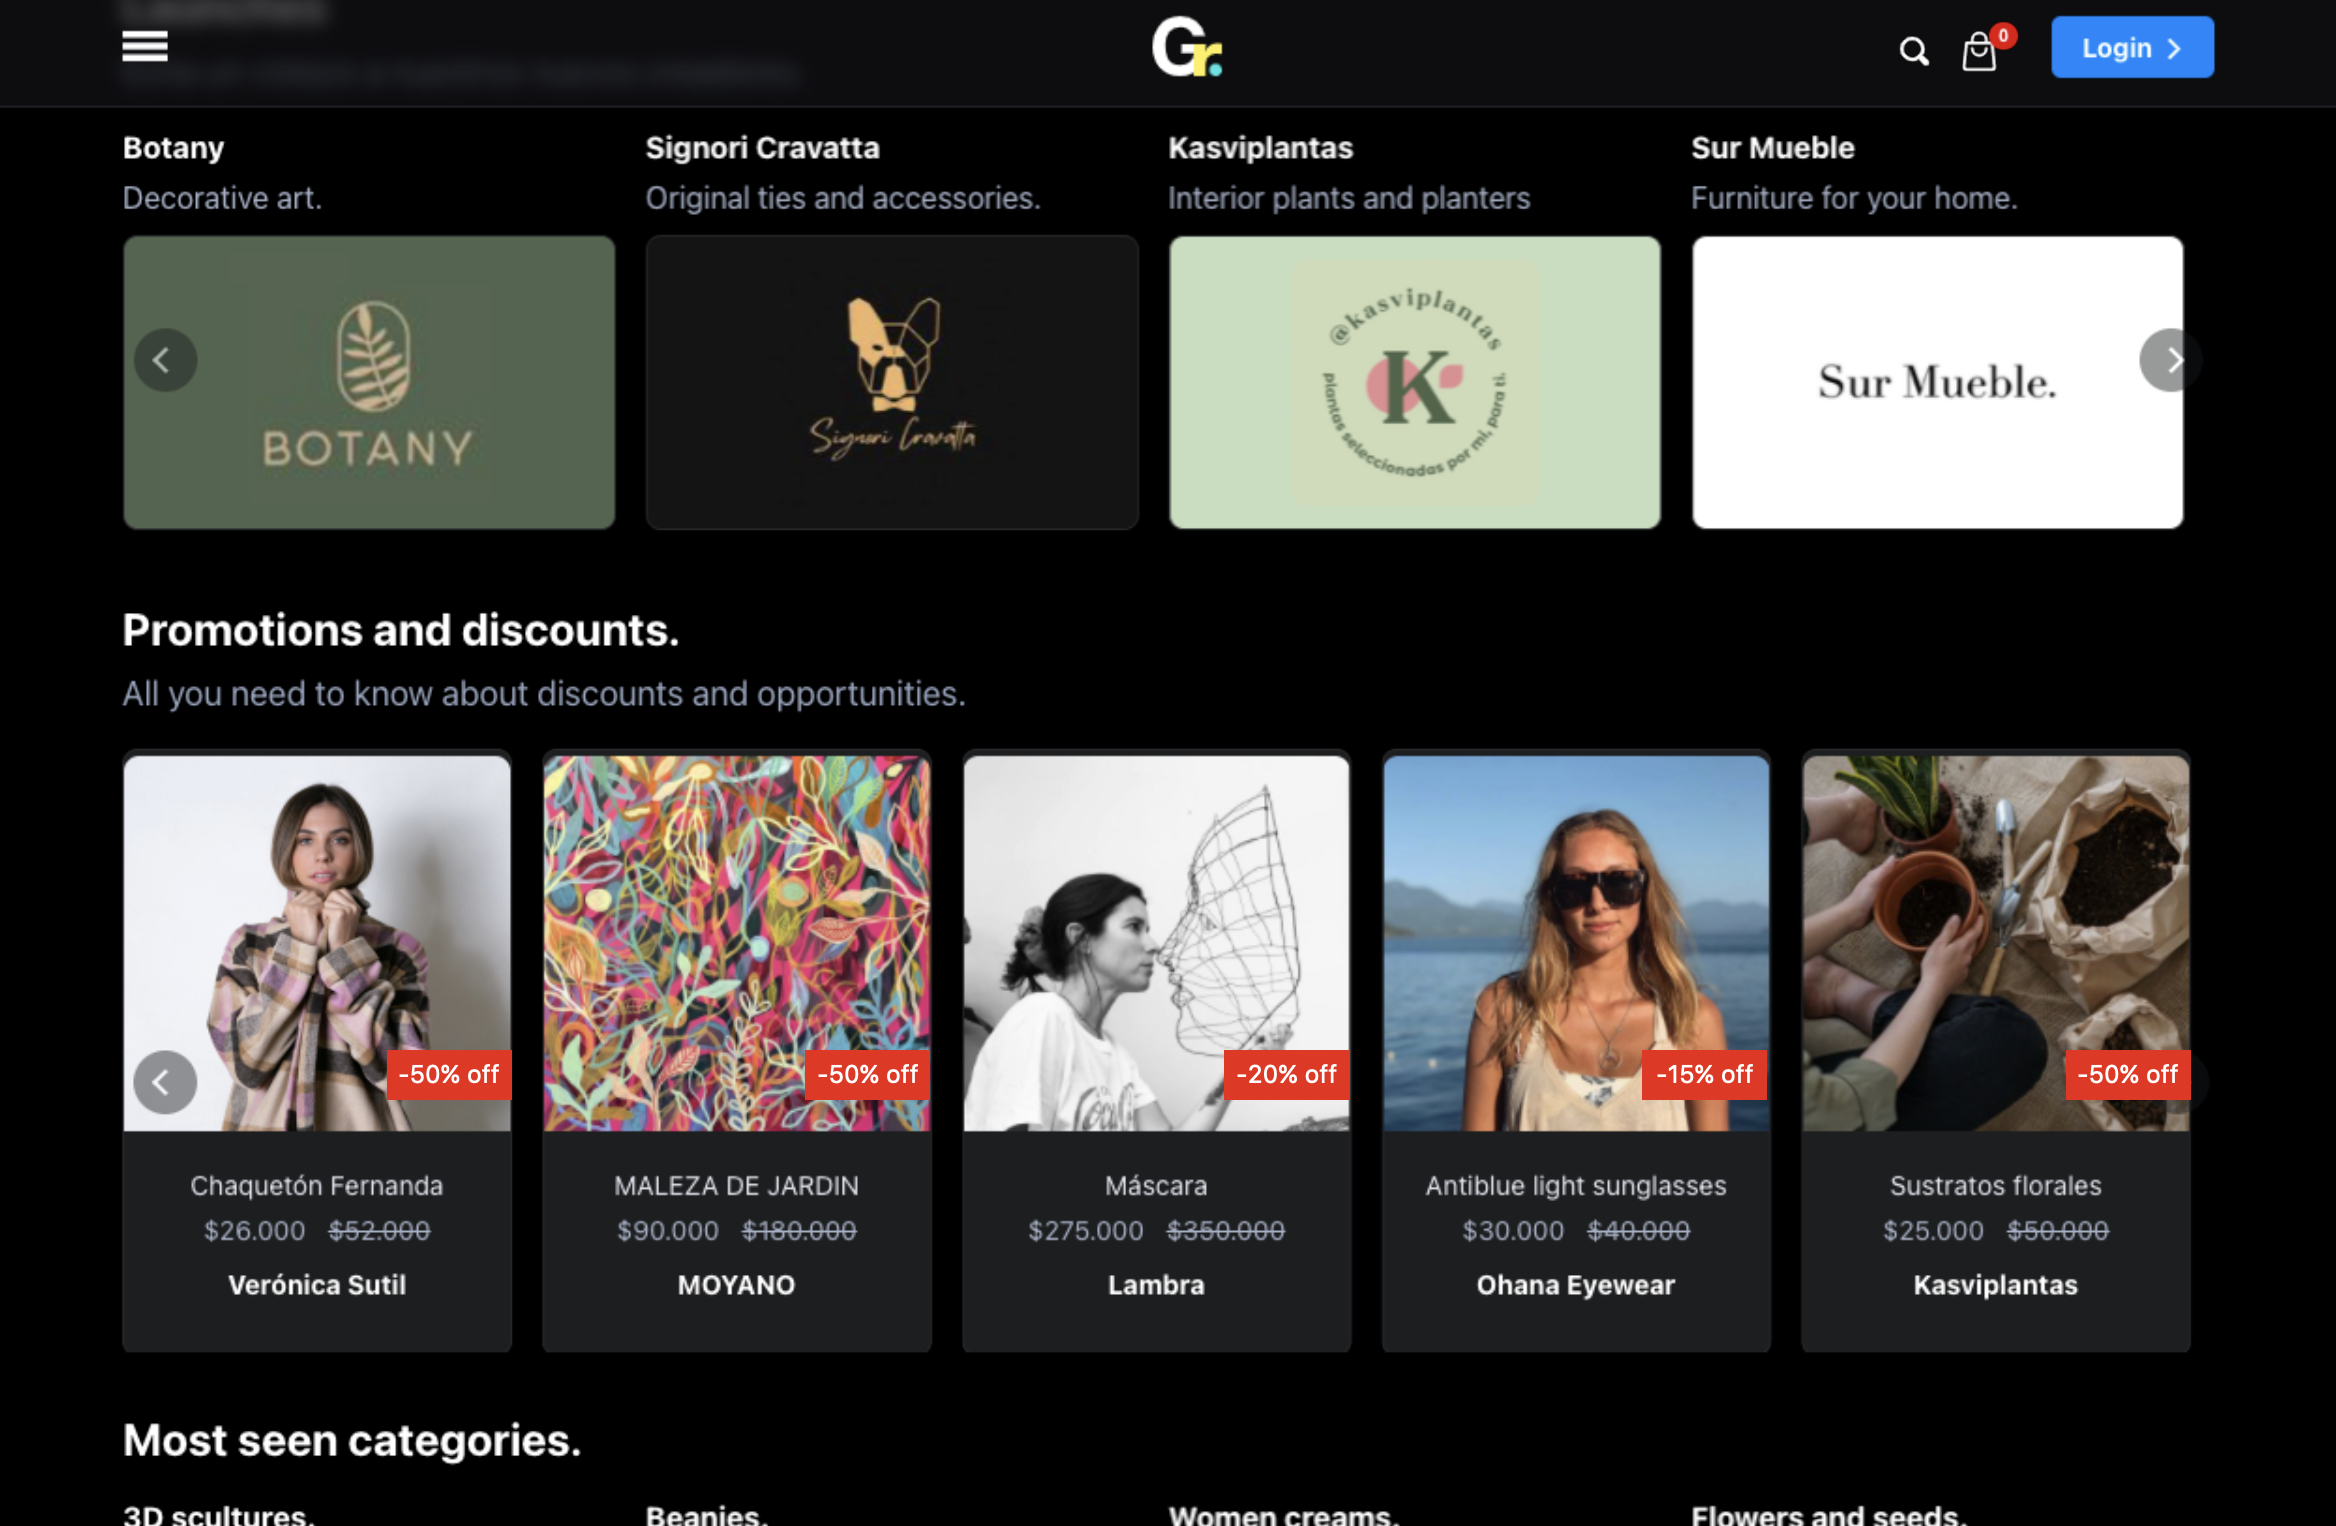The height and width of the screenshot is (1526, 2336).
Task: Click the Antiblue light sunglasses name
Action: 1576,1186
